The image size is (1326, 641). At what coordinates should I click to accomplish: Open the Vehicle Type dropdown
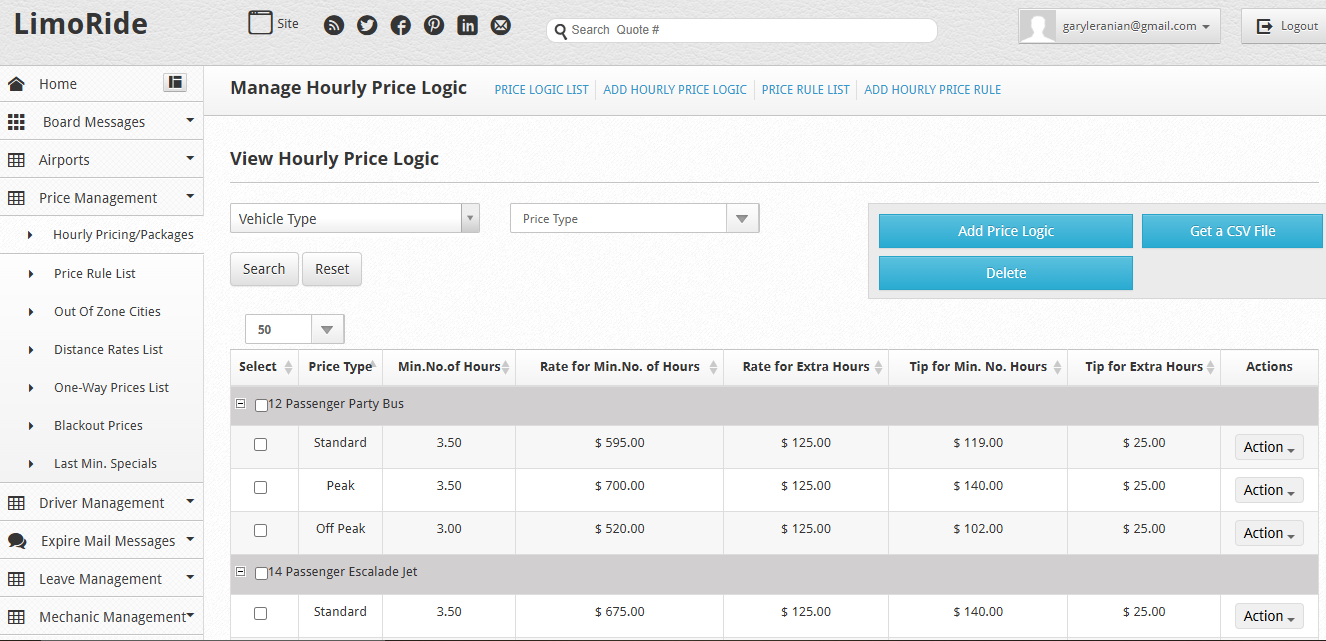[354, 219]
